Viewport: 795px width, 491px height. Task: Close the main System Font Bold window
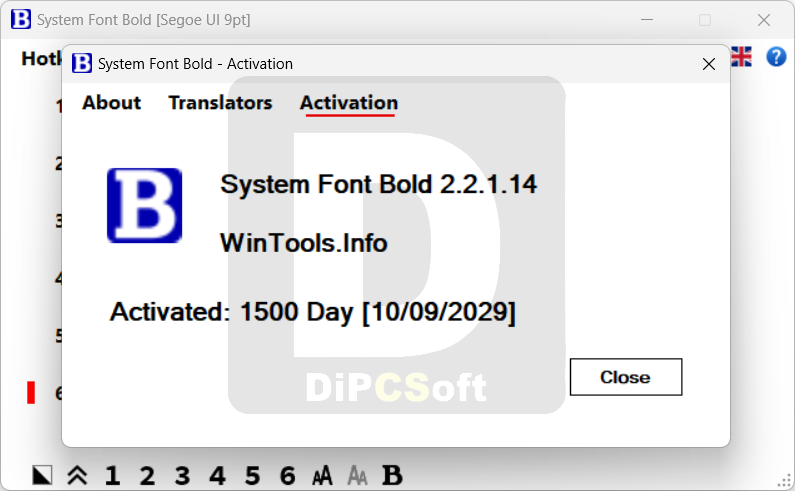point(764,20)
